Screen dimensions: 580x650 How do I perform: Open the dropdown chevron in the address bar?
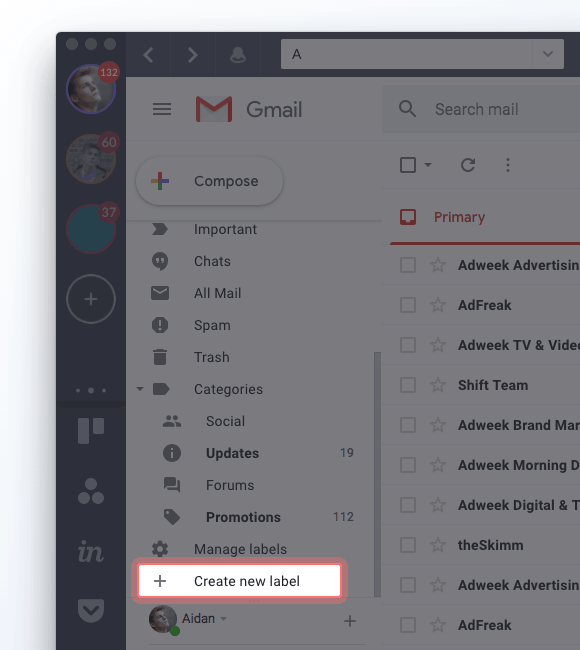pos(548,54)
